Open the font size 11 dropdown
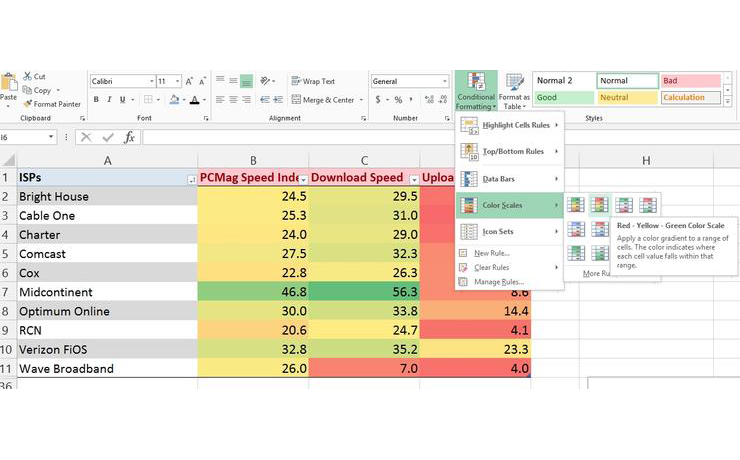 pos(177,82)
